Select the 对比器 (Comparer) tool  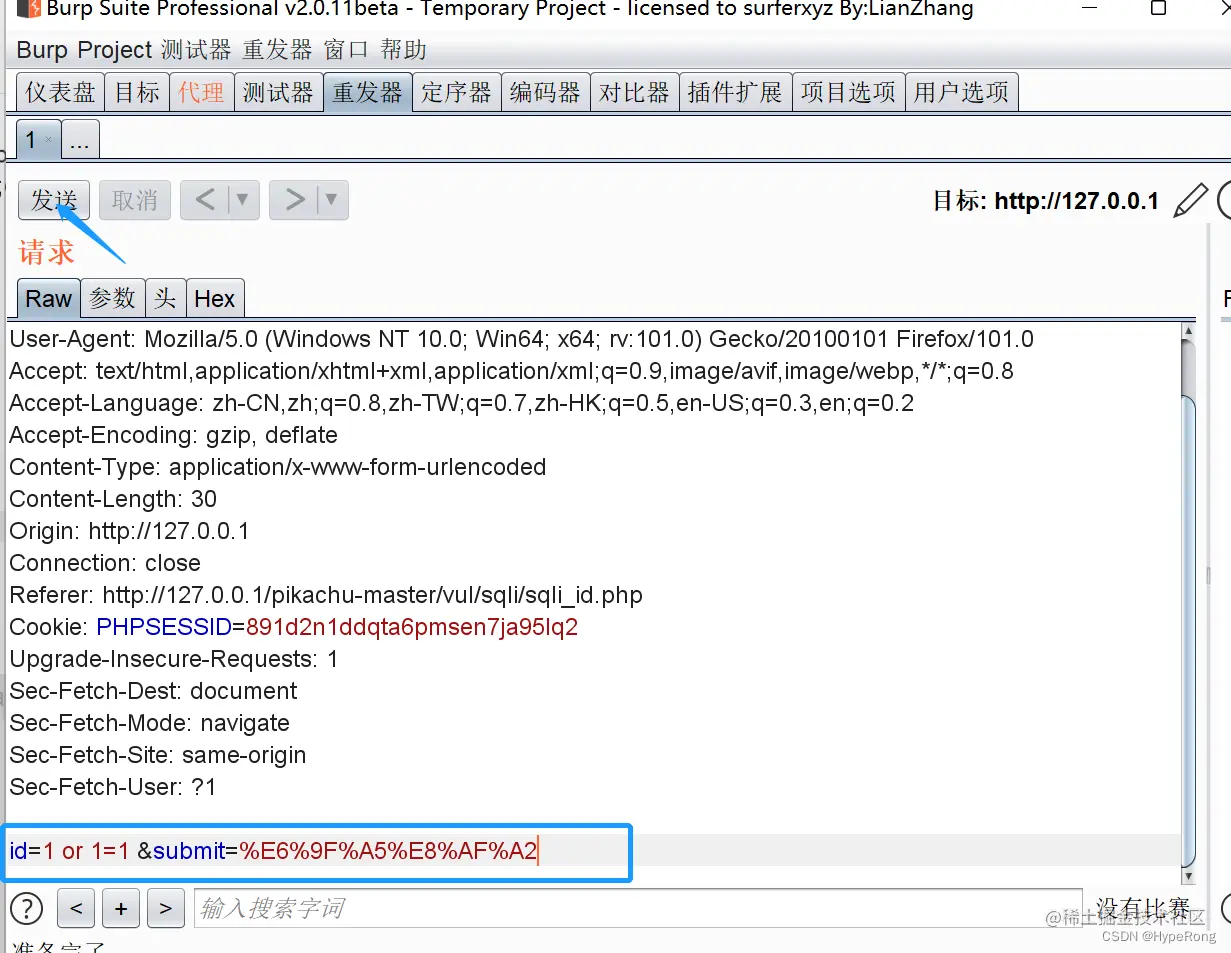(x=634, y=91)
